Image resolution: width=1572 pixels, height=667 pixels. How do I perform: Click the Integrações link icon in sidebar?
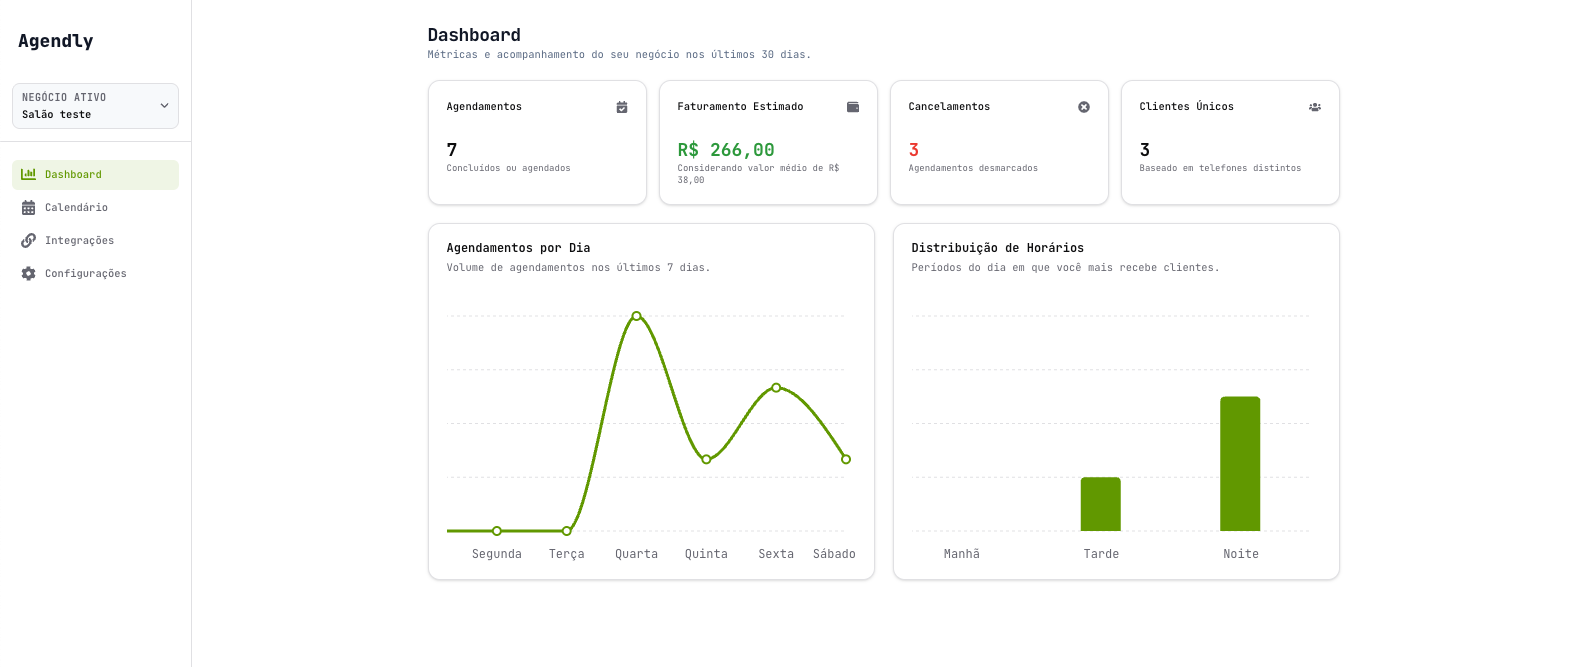click(28, 241)
